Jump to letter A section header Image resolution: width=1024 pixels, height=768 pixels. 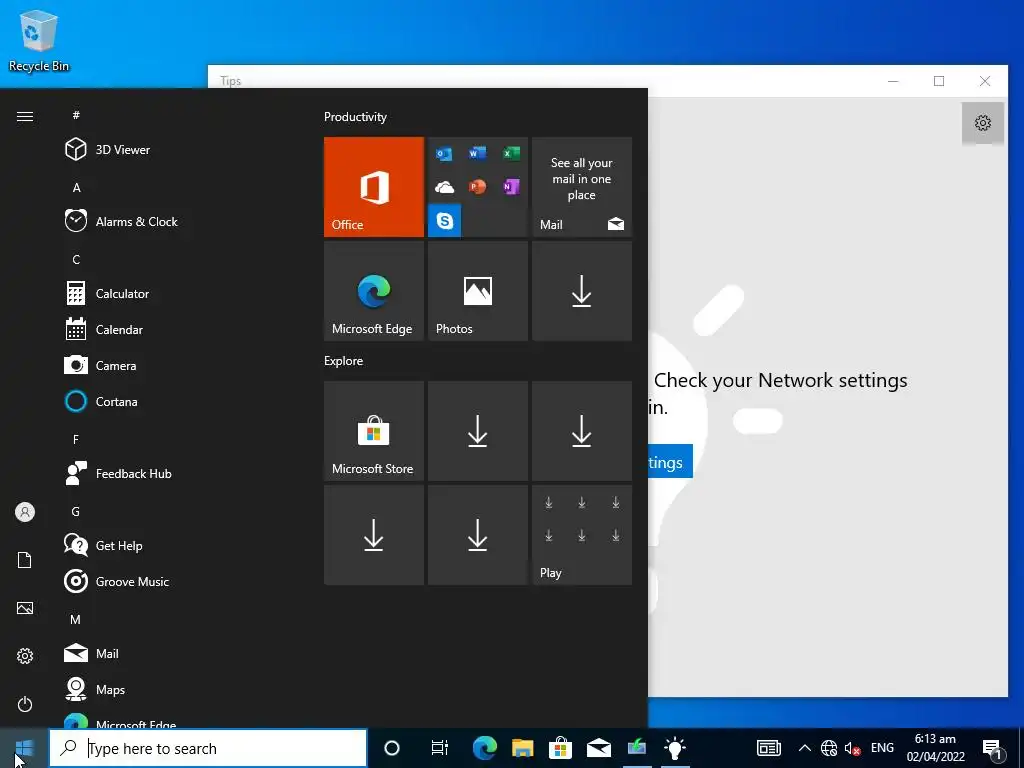76,187
